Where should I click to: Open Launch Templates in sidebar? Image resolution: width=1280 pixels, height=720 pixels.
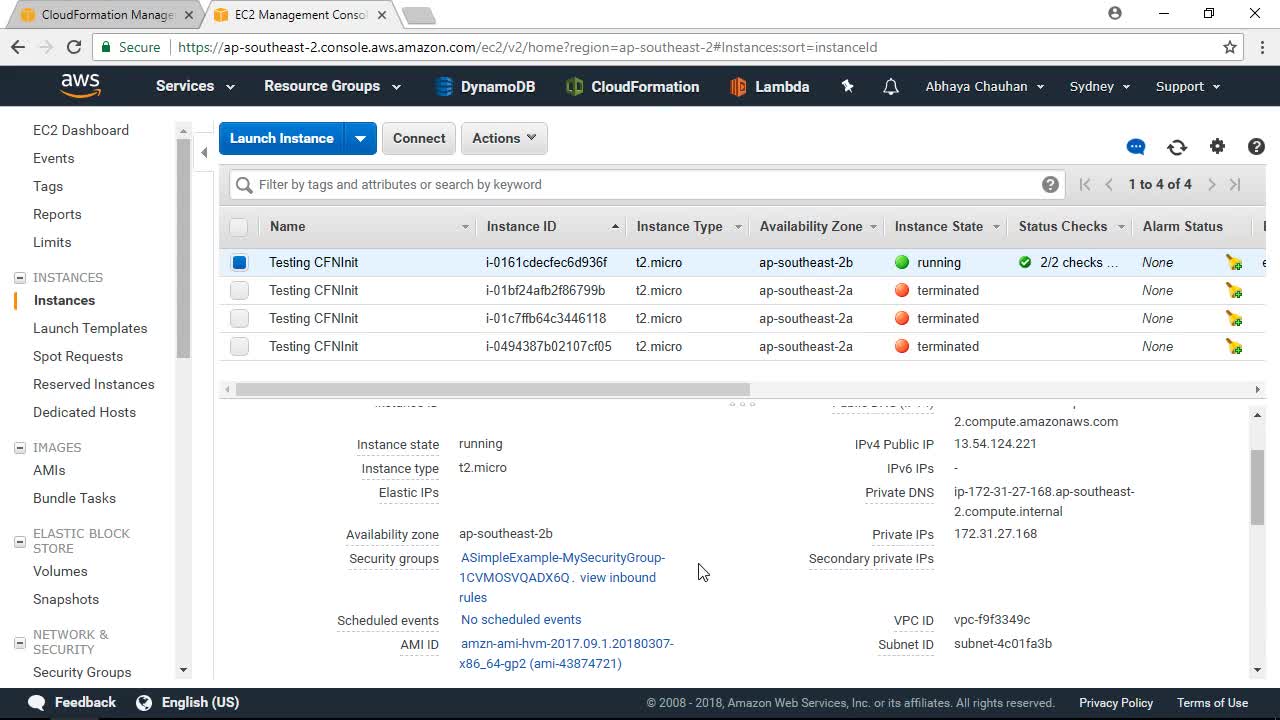pyautogui.click(x=90, y=328)
